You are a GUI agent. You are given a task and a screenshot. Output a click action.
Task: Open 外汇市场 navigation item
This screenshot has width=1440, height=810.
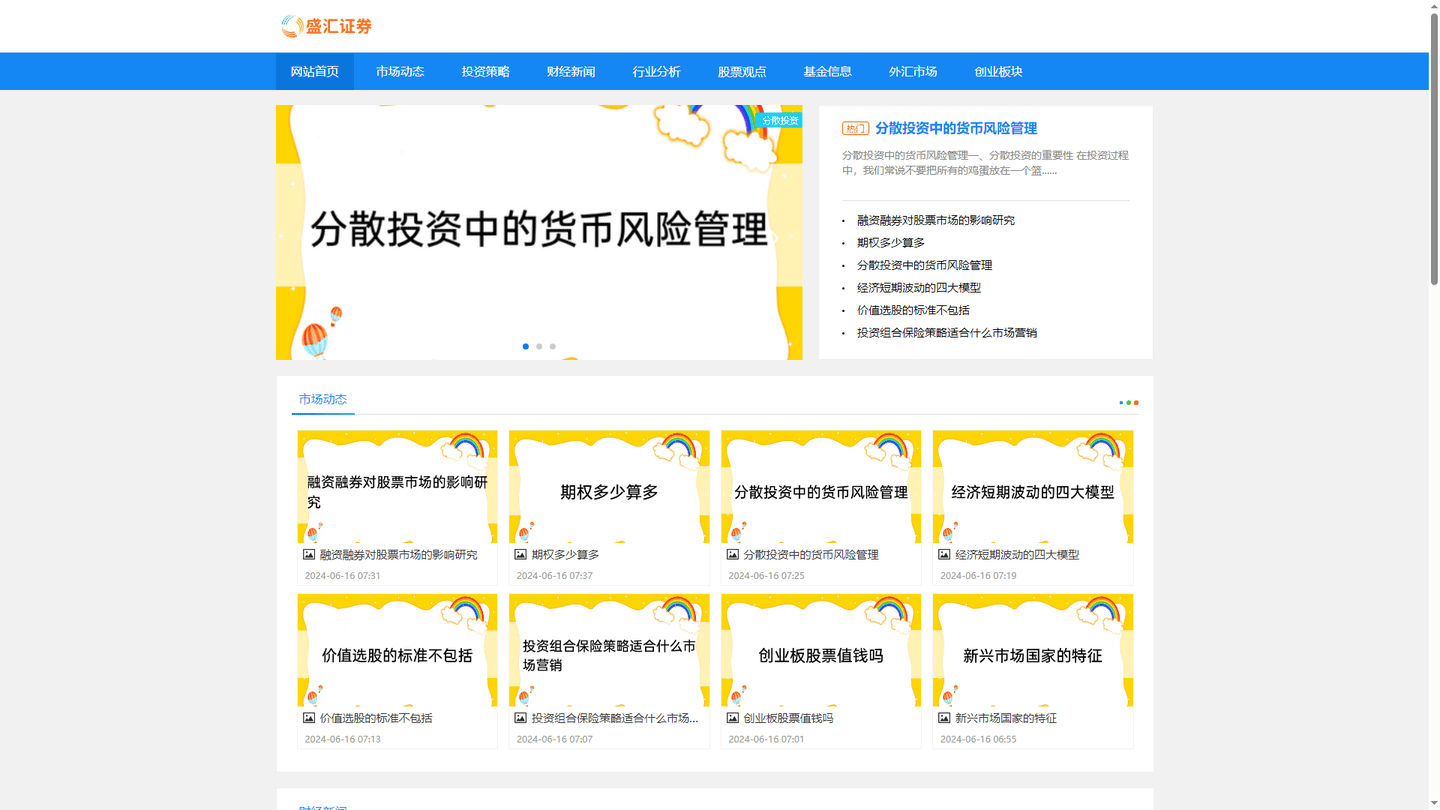point(913,72)
